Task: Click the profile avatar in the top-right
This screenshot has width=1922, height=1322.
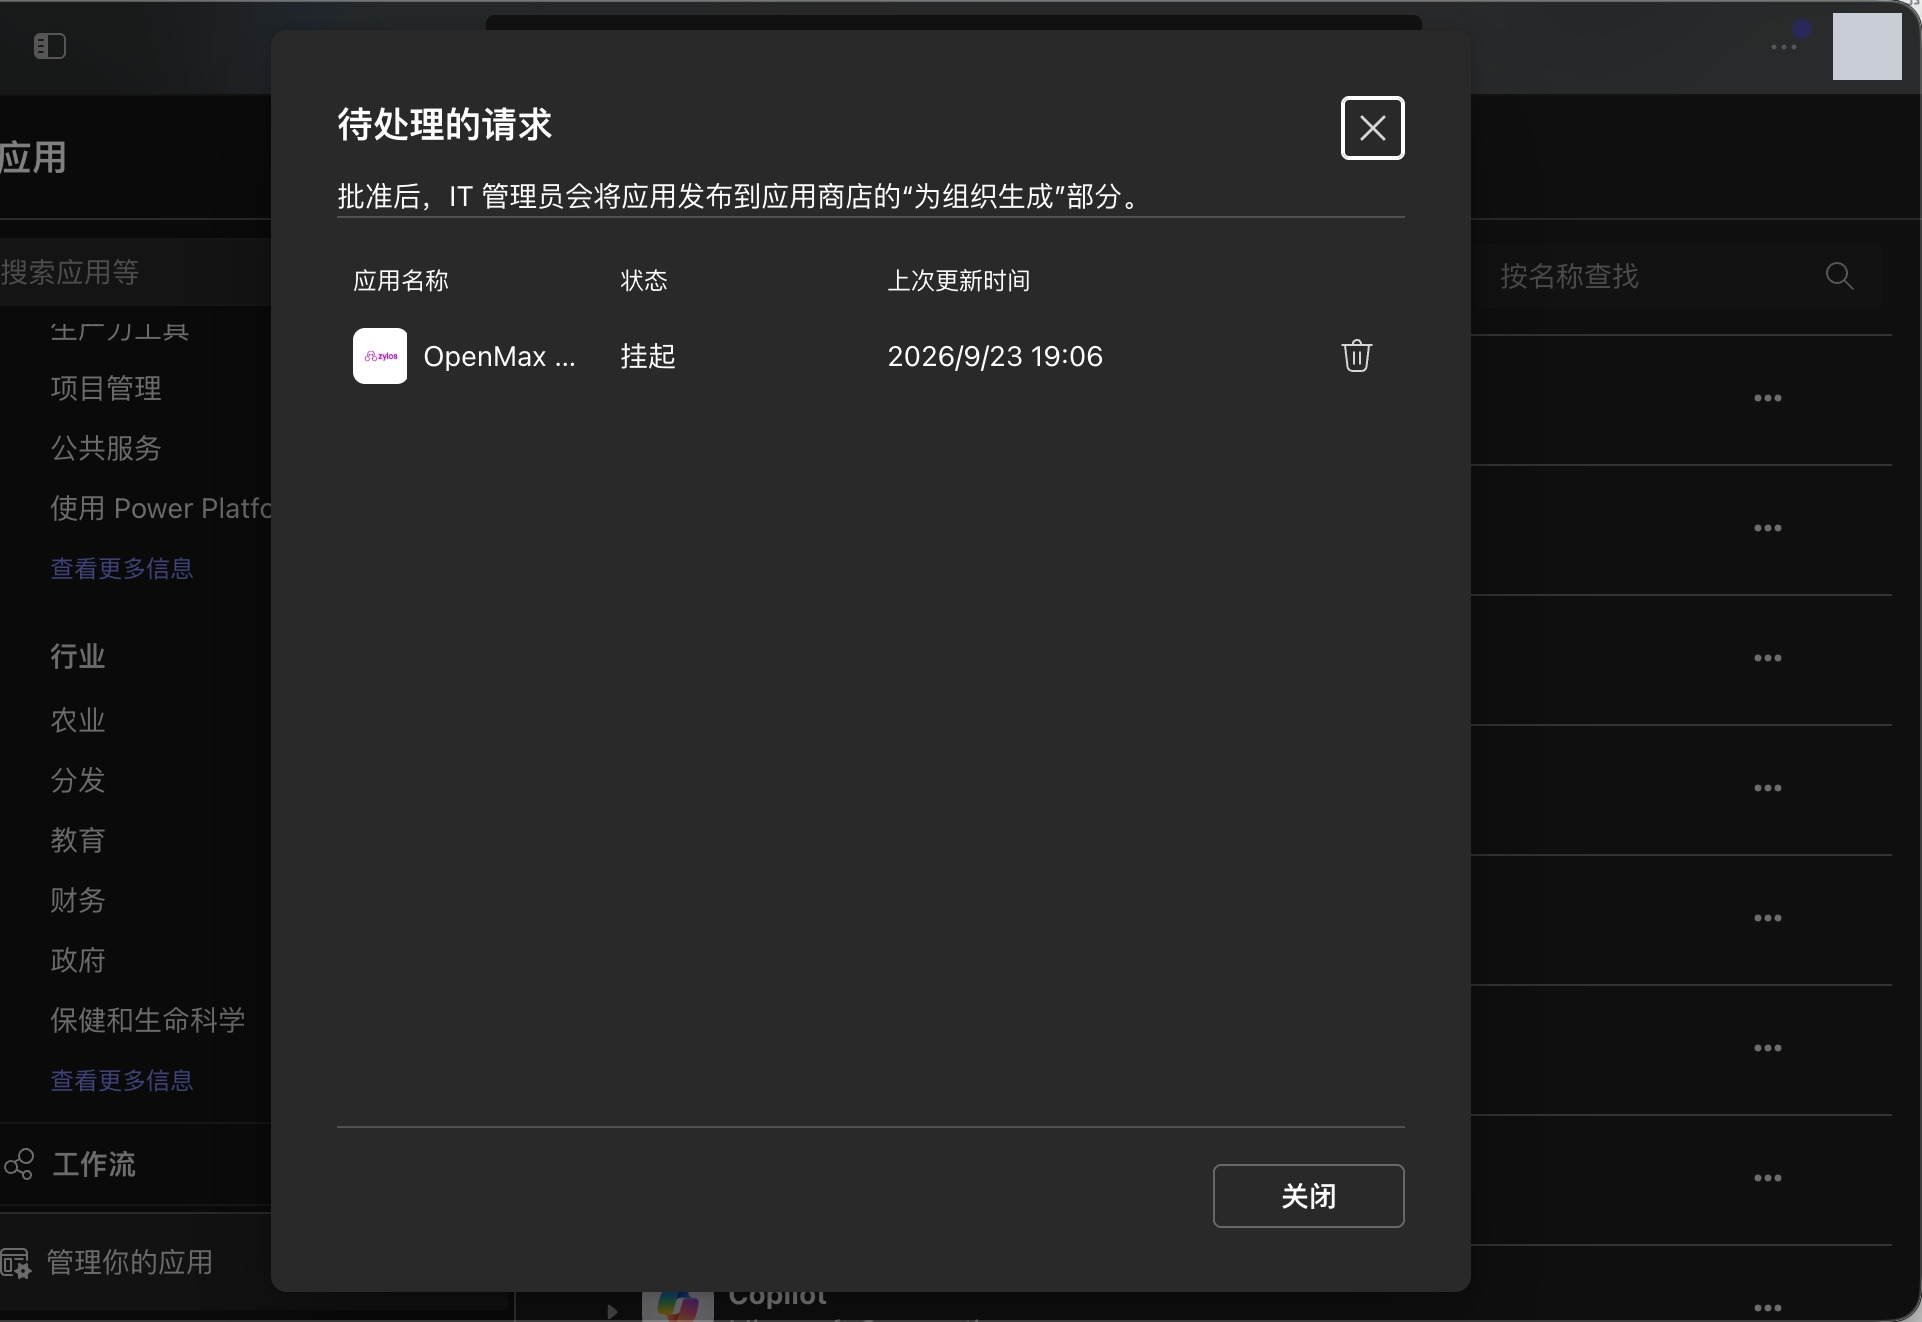Action: 1867,46
